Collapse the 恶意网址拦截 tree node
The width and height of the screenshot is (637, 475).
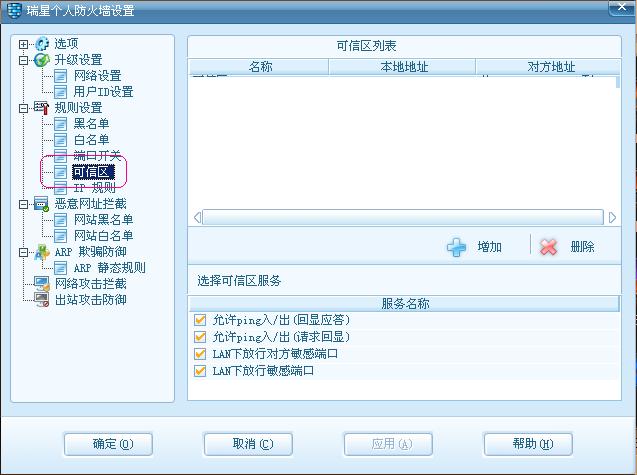point(24,204)
